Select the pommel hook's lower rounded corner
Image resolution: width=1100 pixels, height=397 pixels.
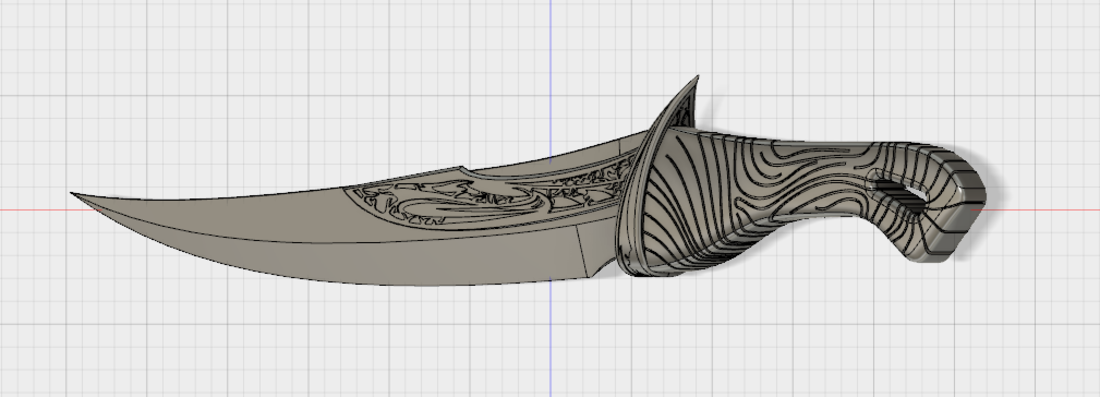(940, 257)
